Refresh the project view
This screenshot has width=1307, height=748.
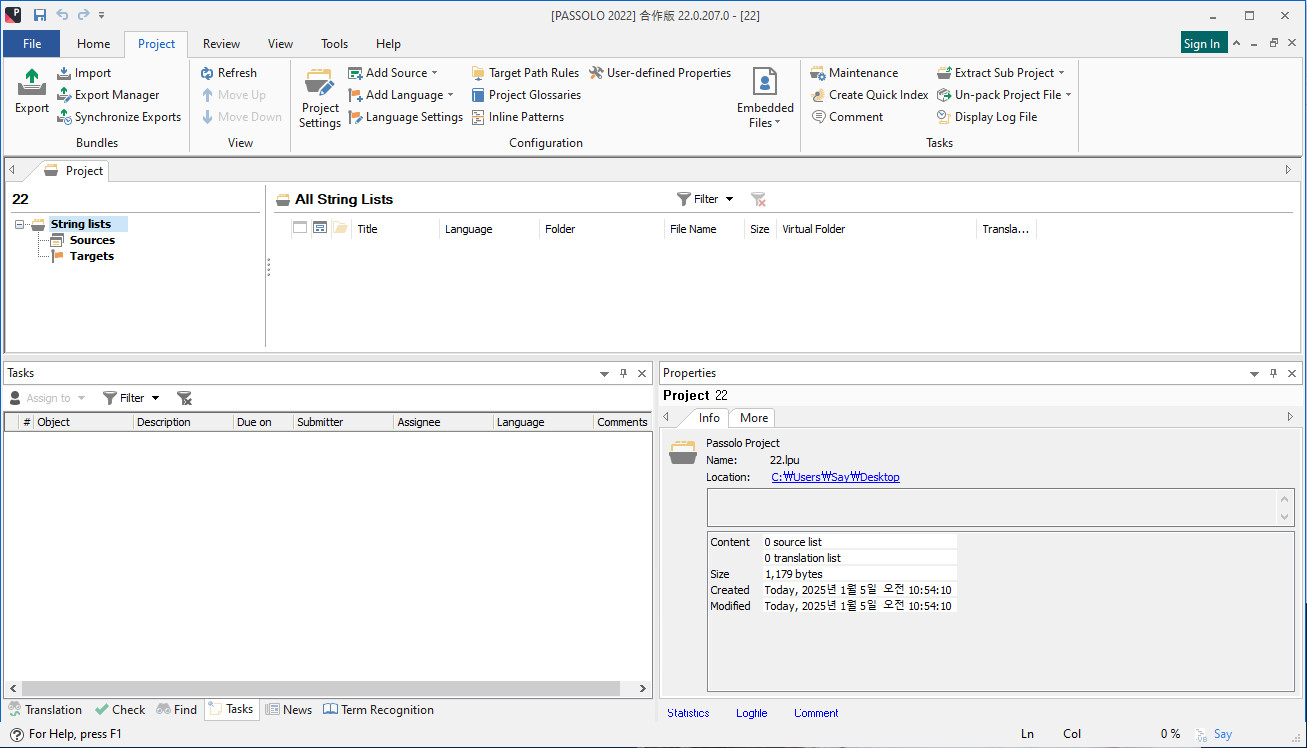click(228, 73)
